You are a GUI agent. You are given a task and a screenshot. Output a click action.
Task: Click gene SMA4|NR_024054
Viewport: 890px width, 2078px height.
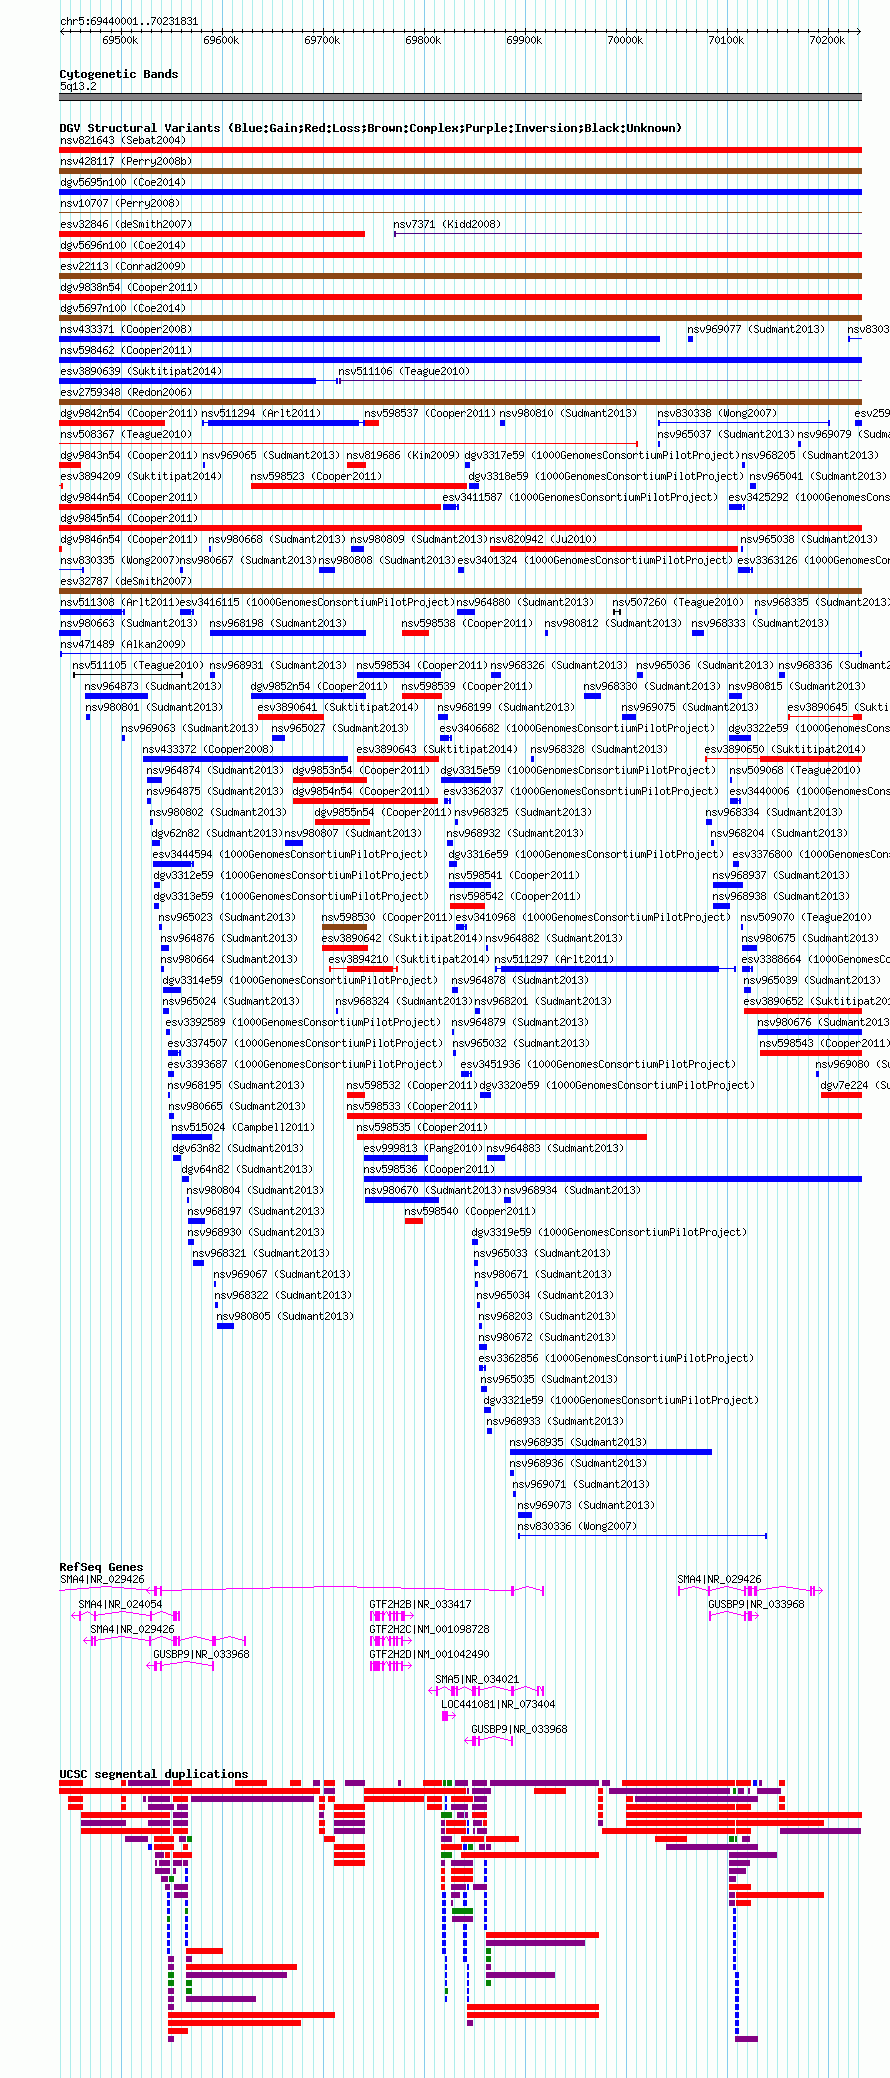(120, 1604)
